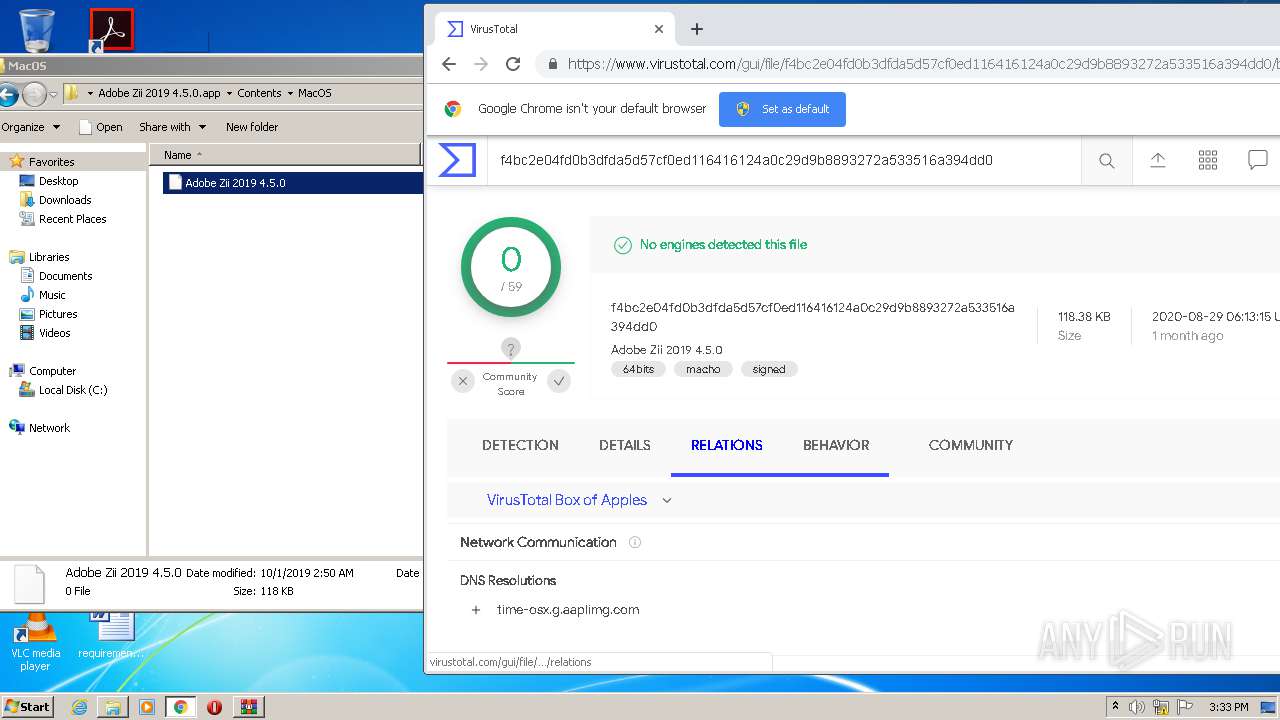Sort by the Name column header
The height and width of the screenshot is (720, 1280).
[285, 155]
